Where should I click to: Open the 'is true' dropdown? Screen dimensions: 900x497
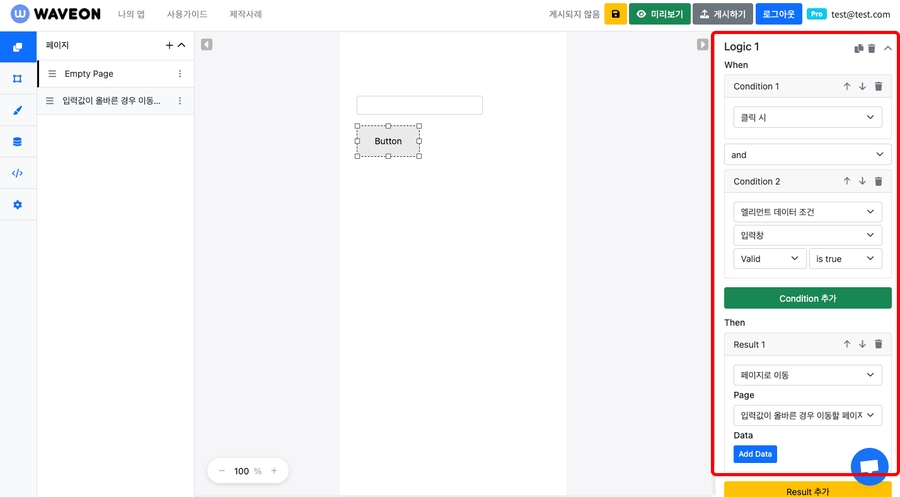[x=845, y=259]
